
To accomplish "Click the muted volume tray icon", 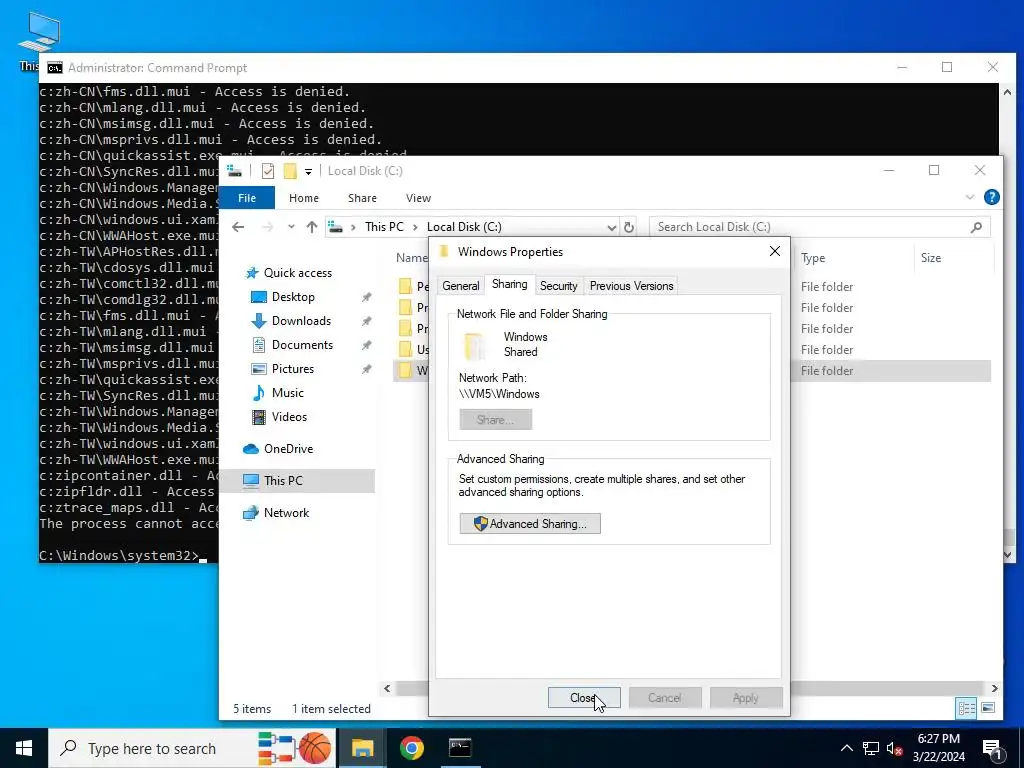I will click(x=894, y=748).
